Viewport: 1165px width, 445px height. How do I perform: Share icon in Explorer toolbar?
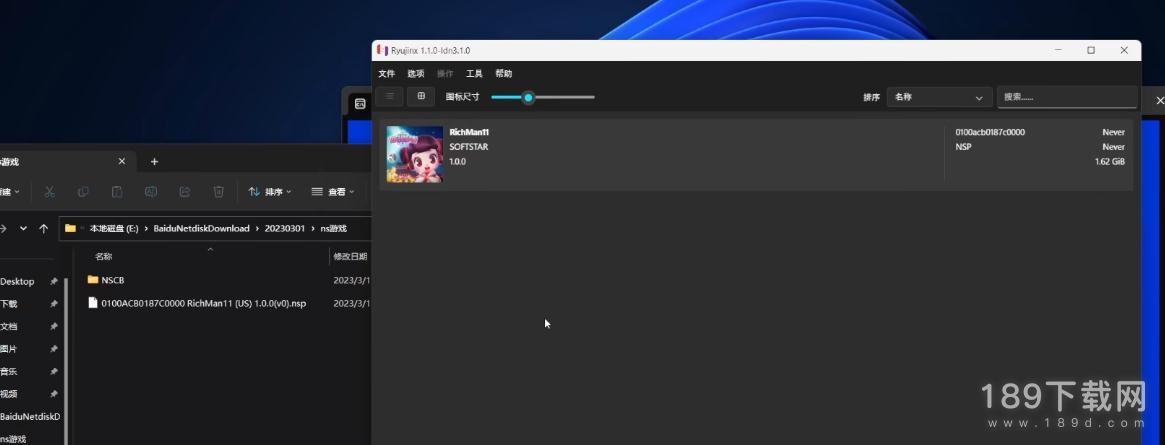185,192
